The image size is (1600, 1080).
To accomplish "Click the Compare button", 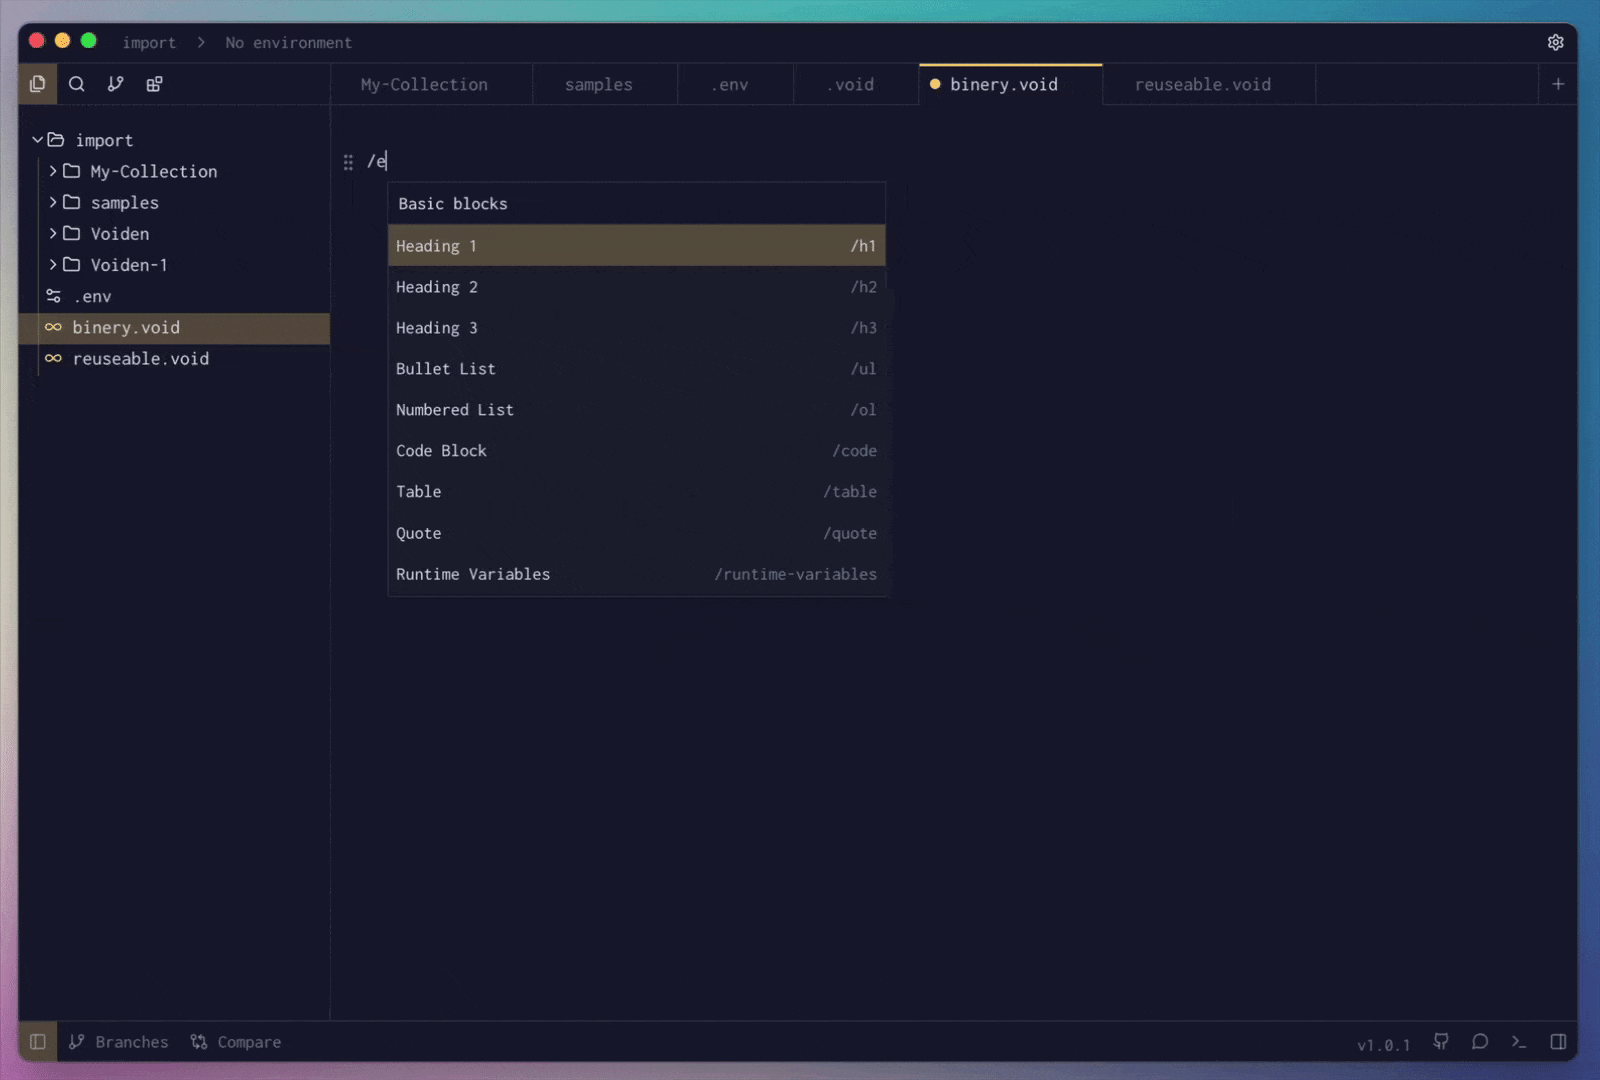I will (236, 1042).
